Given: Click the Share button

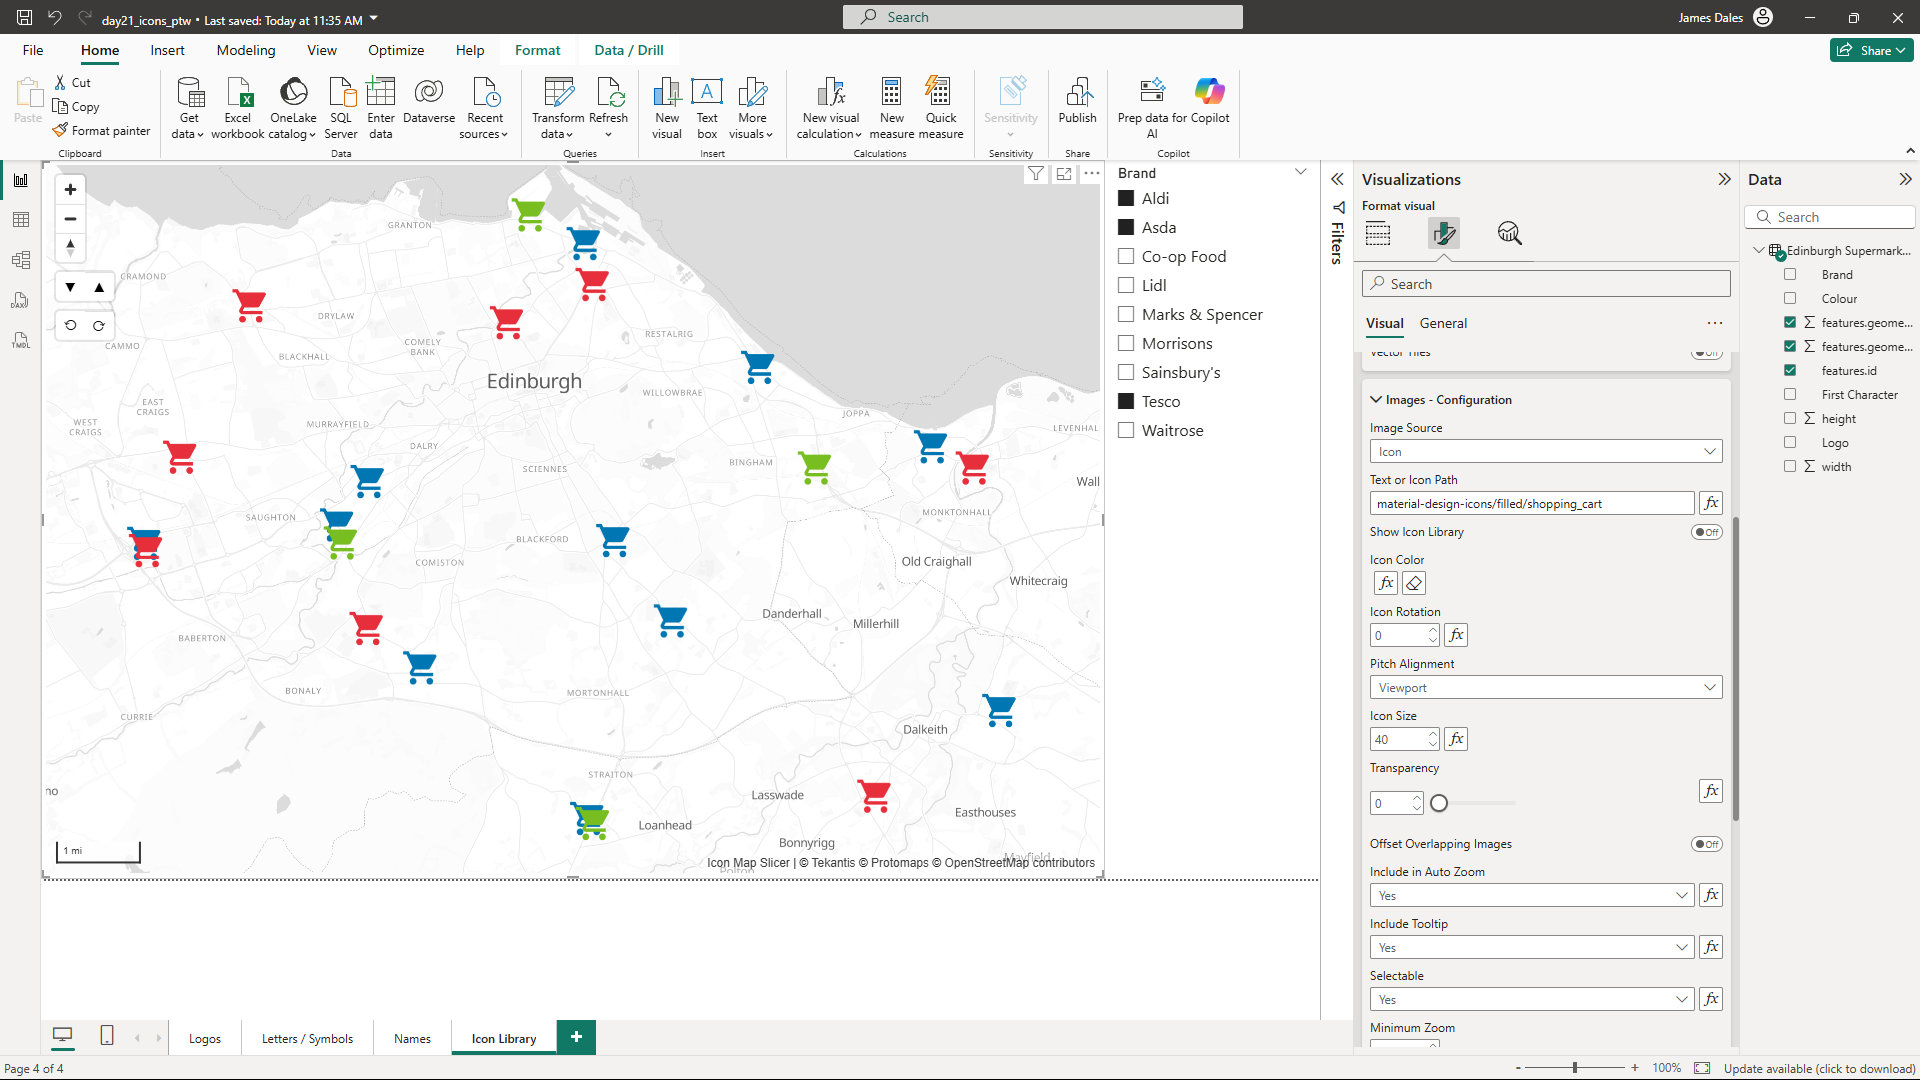Looking at the screenshot, I should [1871, 50].
